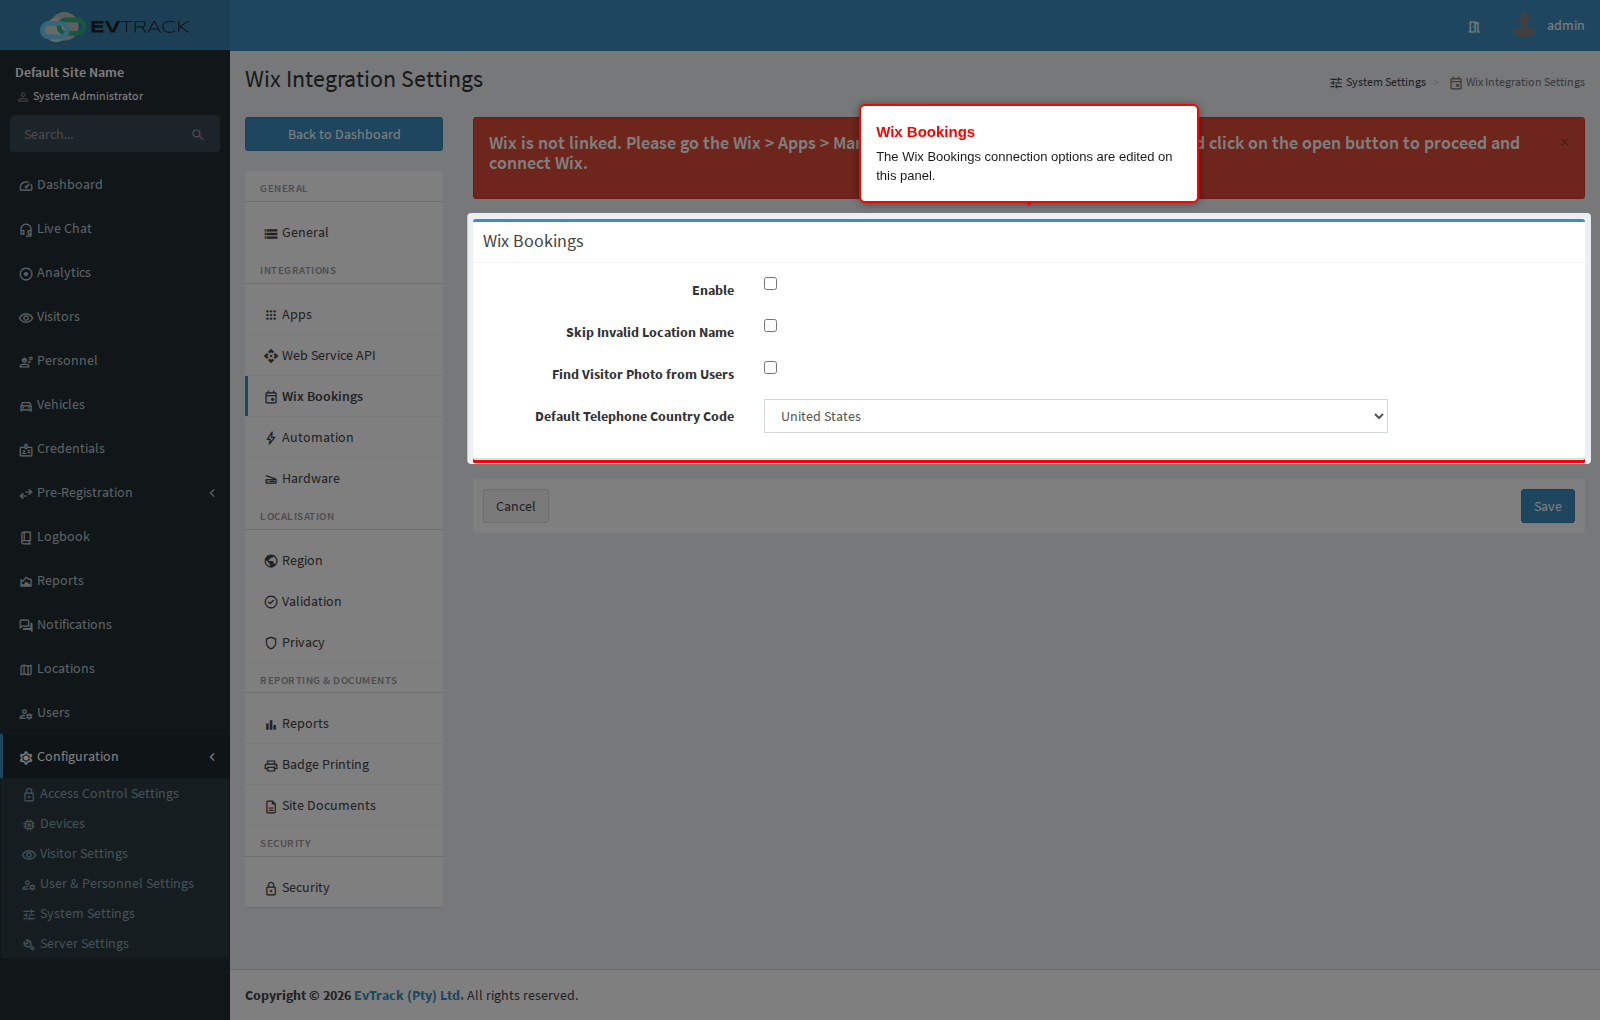Click the Live Chat headset icon
Image resolution: width=1600 pixels, height=1020 pixels.
[26, 230]
